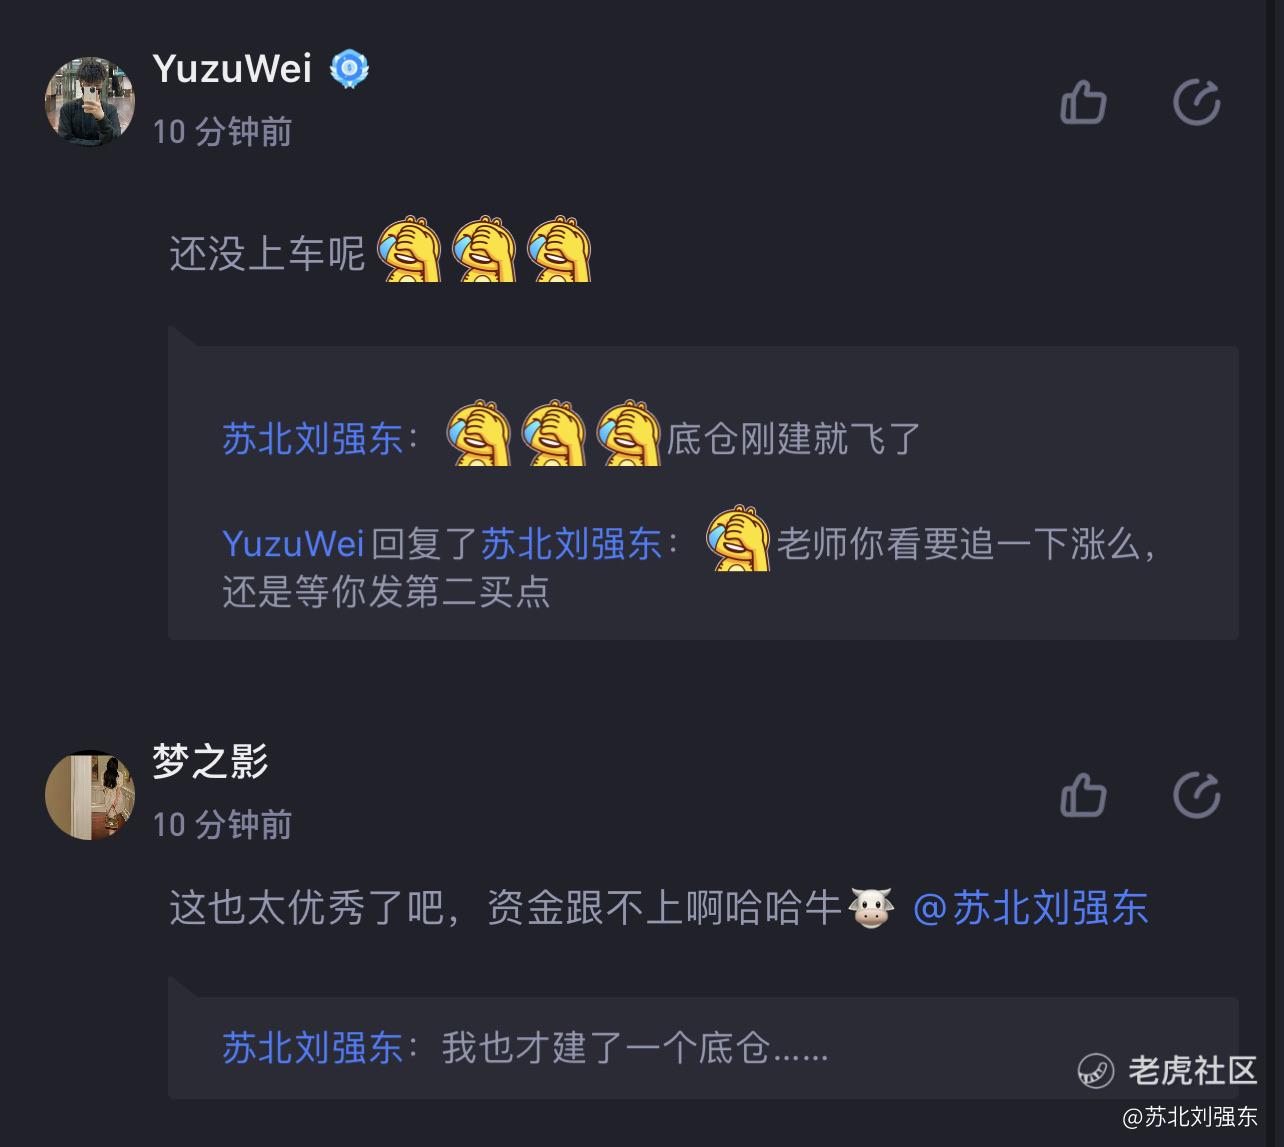
Task: Click the 老虎社区 watermark logo
Action: point(1167,1070)
